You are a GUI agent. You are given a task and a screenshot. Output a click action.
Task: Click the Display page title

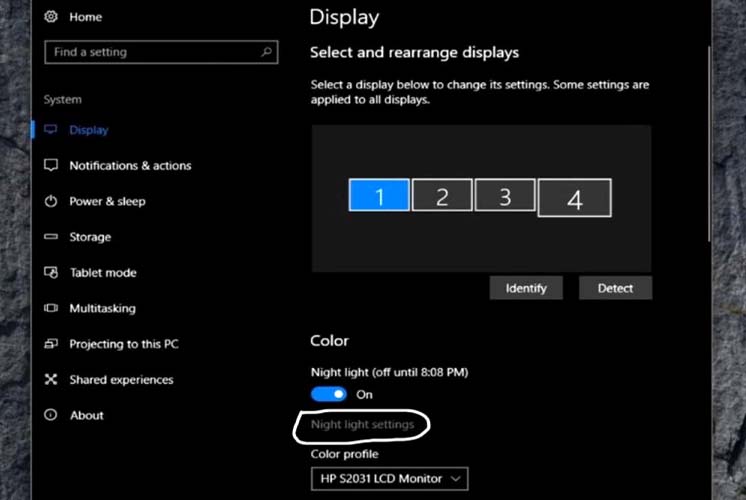coord(344,18)
